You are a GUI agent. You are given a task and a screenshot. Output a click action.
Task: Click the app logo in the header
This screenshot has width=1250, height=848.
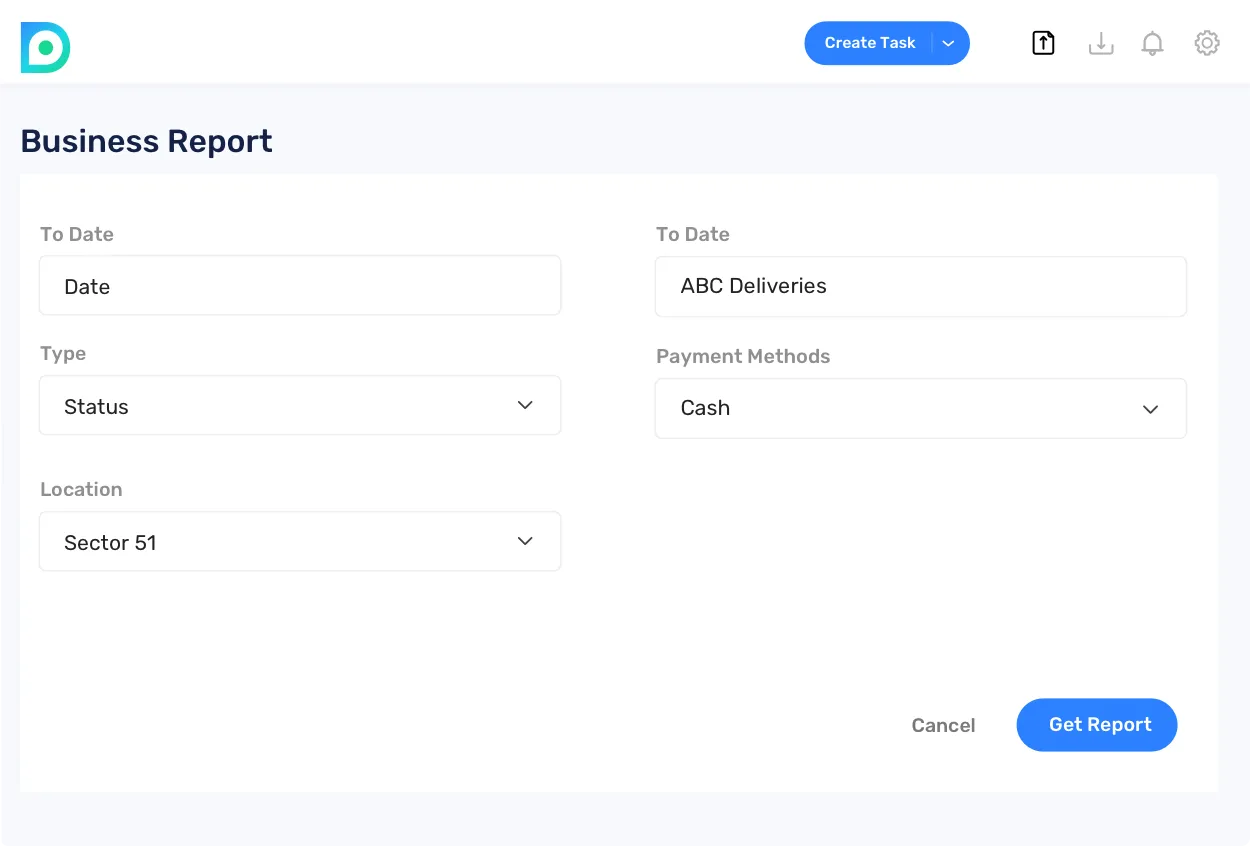pyautogui.click(x=45, y=47)
